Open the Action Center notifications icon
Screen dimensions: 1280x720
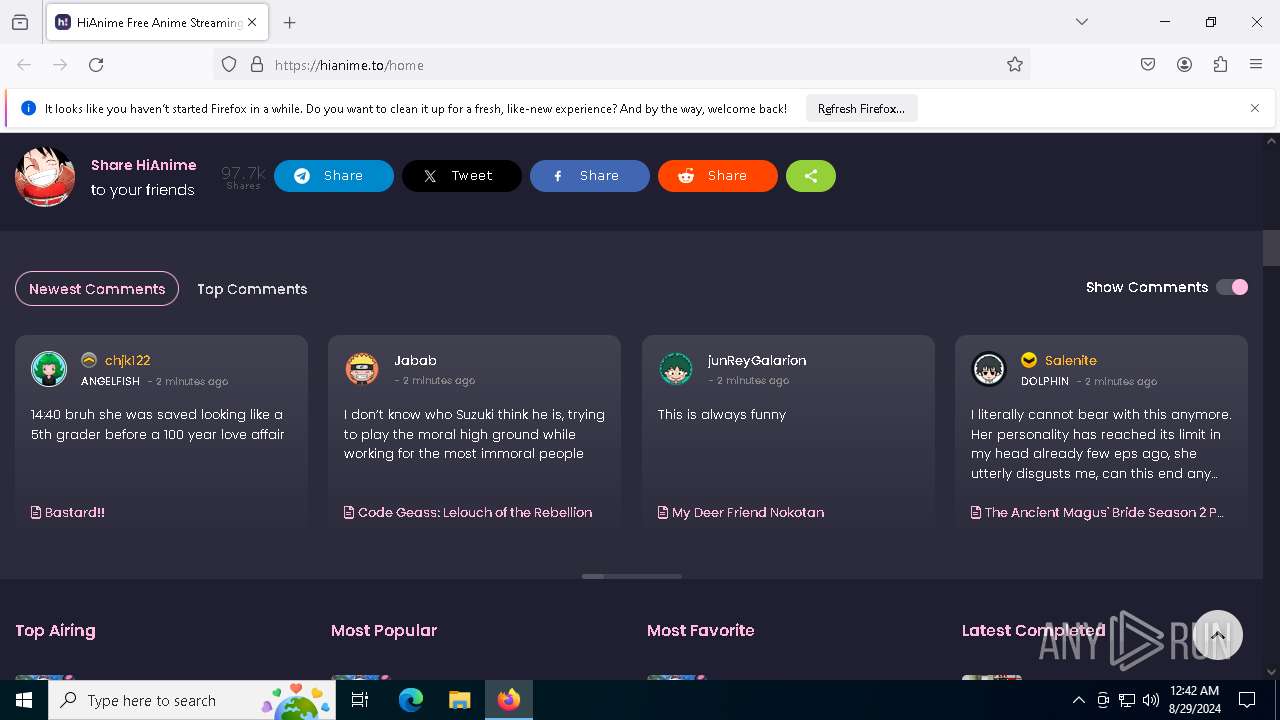click(x=1247, y=700)
